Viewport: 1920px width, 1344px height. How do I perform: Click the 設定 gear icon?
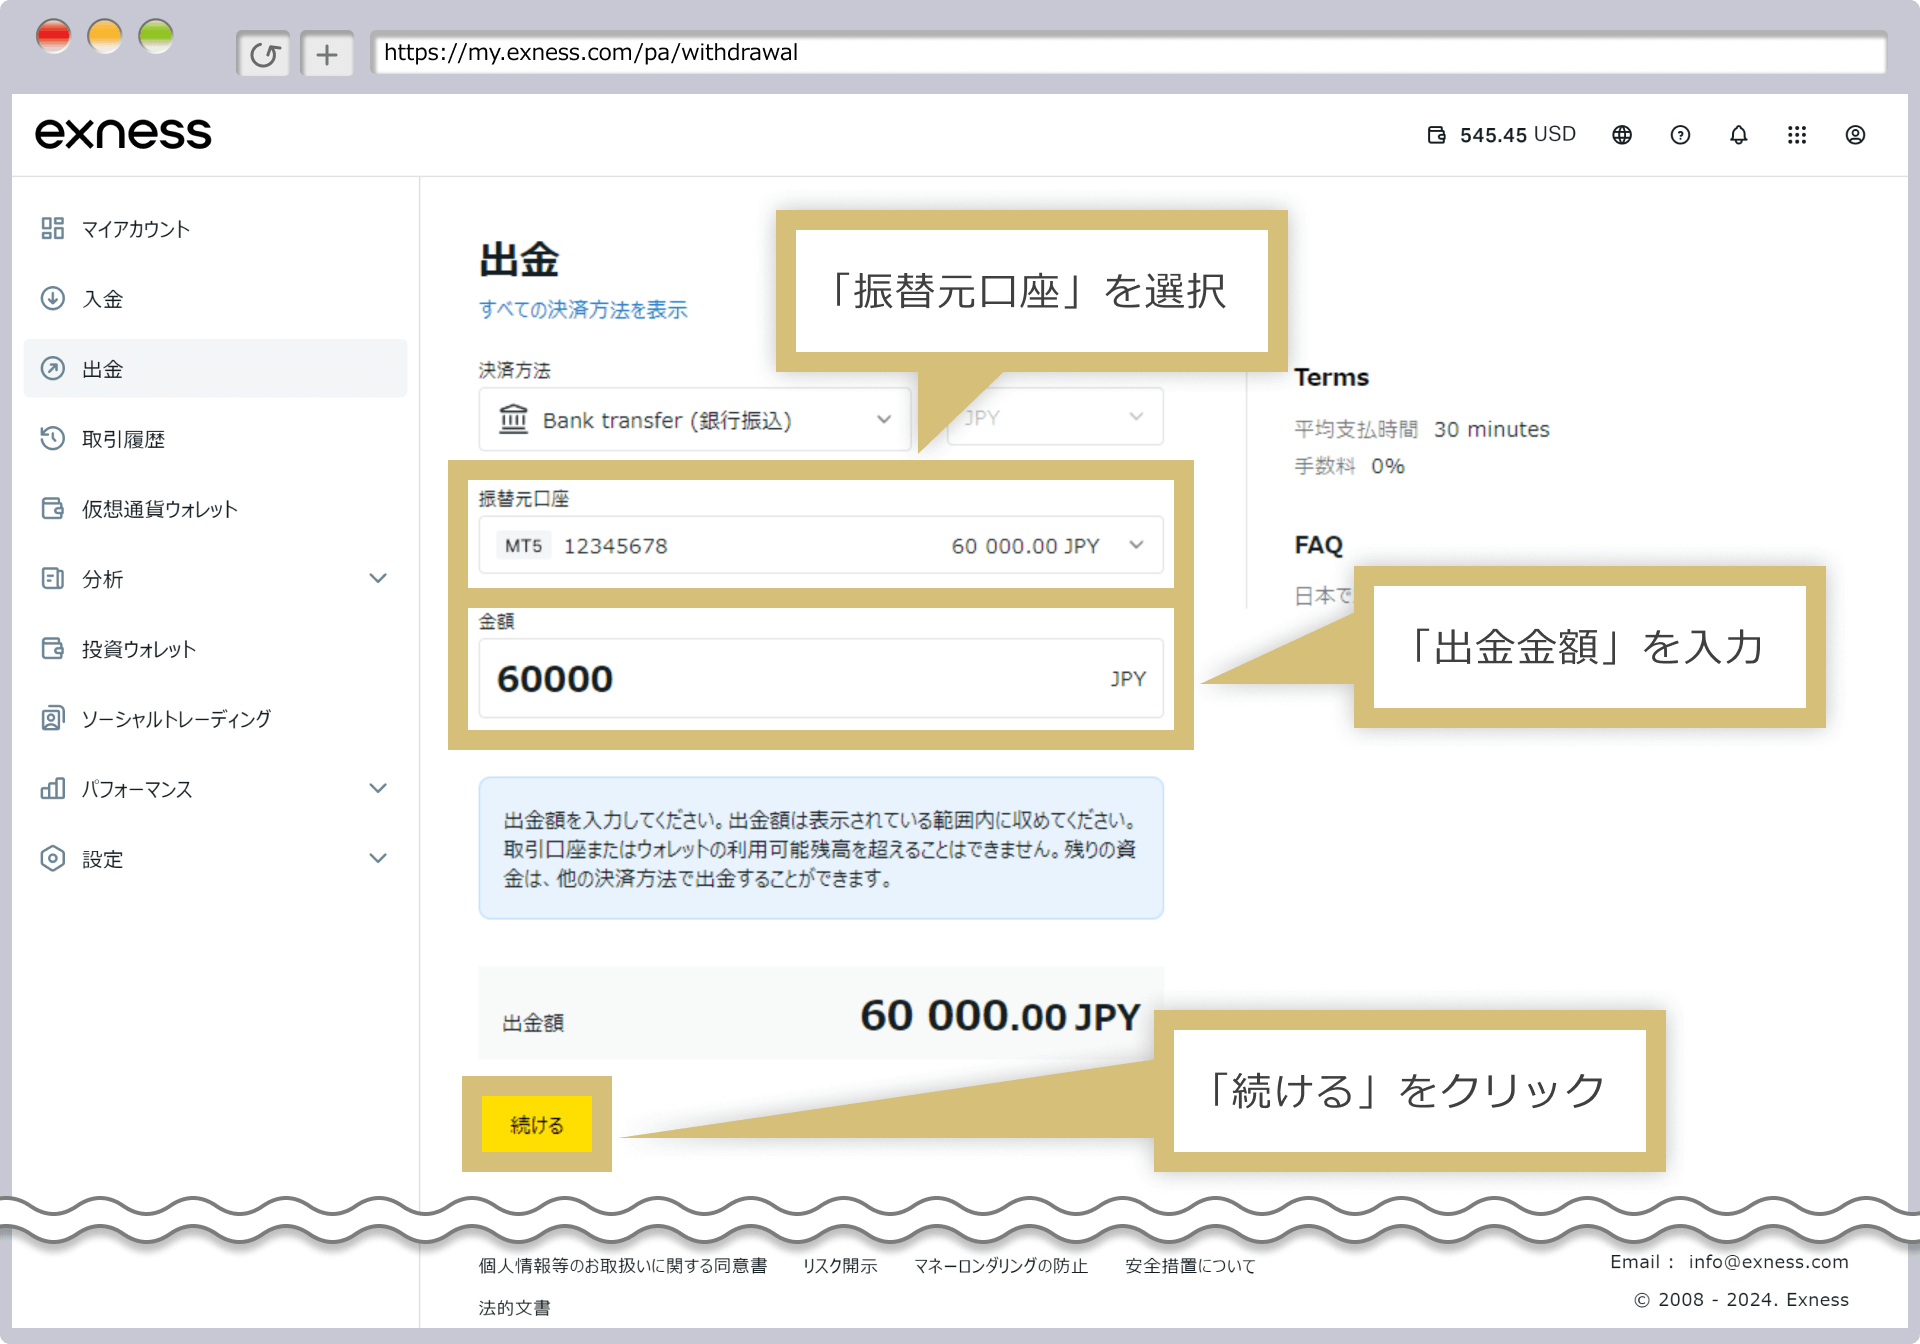[52, 859]
